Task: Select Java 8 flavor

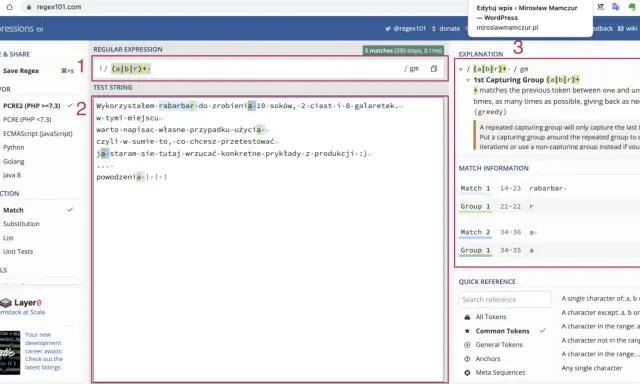Action: [x=11, y=175]
